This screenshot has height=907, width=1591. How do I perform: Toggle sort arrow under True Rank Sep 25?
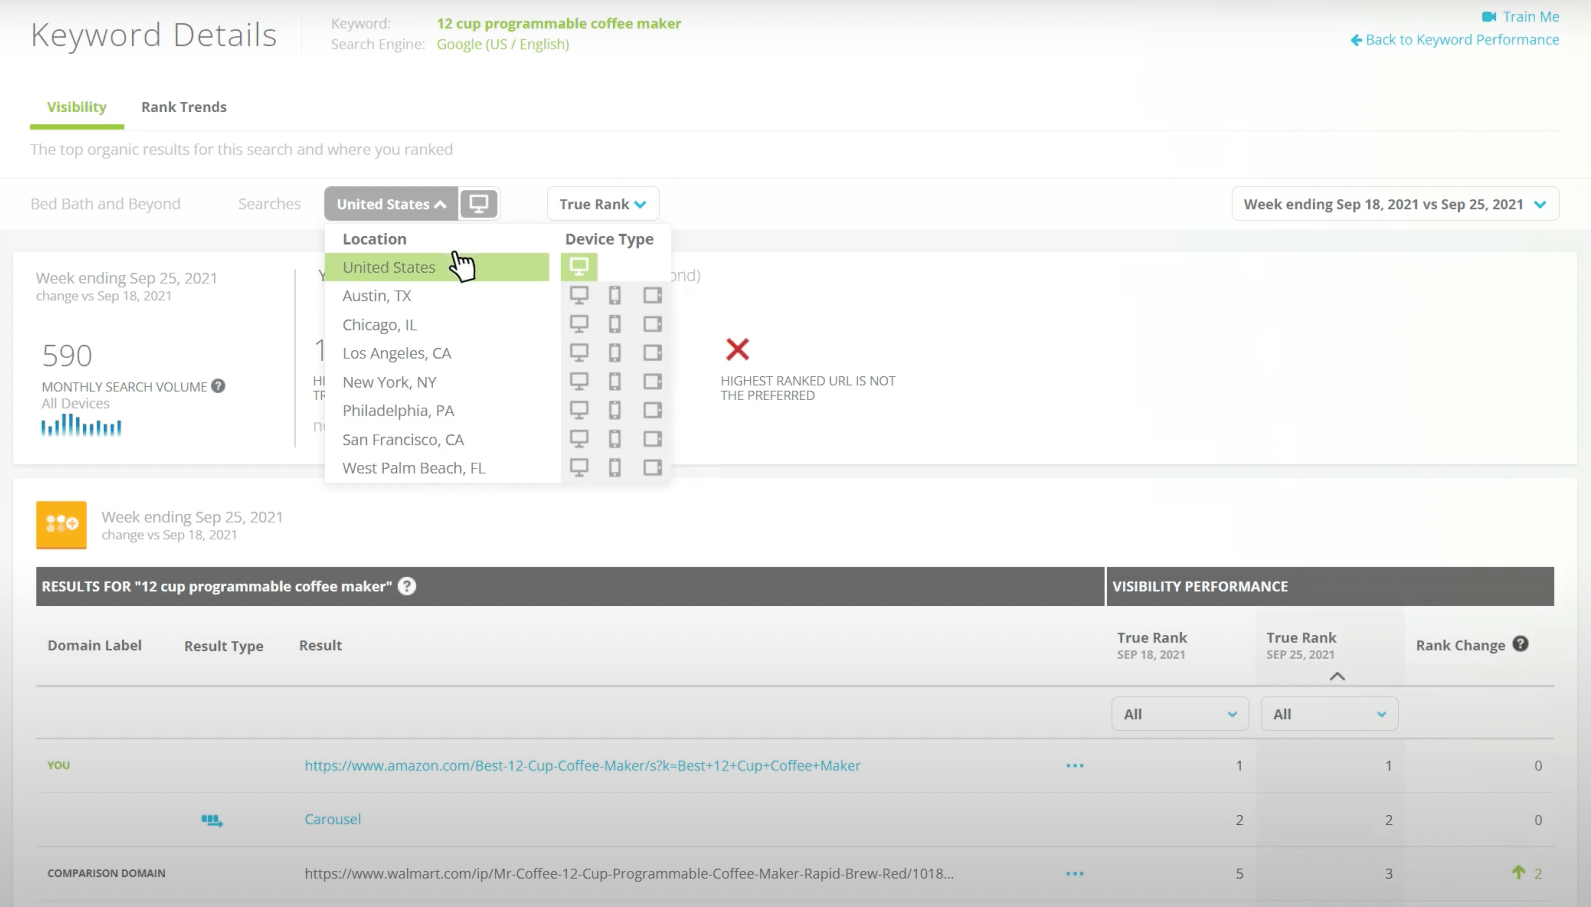(1337, 677)
